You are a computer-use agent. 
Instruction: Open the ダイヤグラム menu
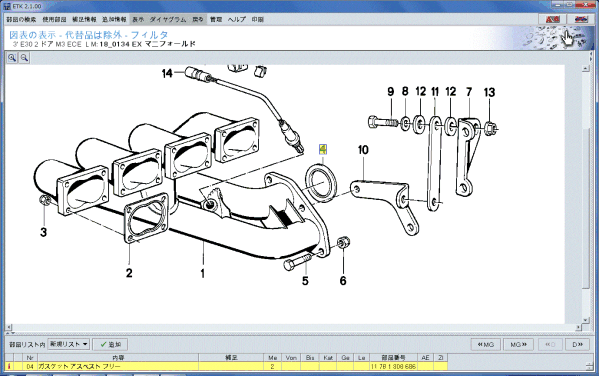tap(167, 19)
